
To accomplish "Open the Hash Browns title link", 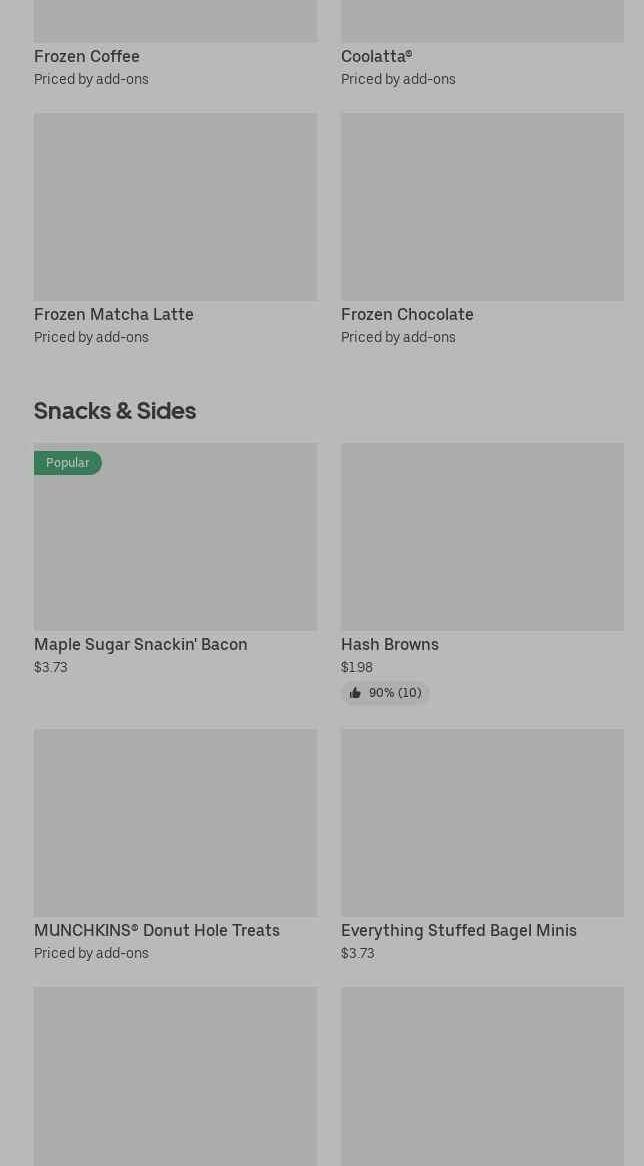I will (x=390, y=645).
